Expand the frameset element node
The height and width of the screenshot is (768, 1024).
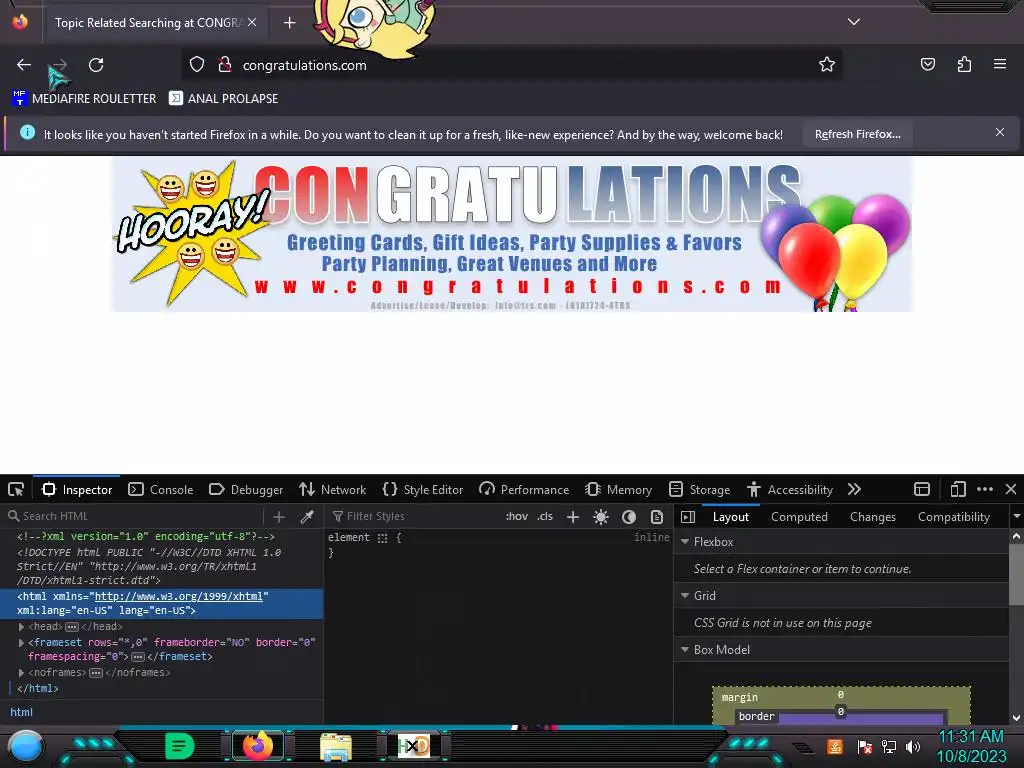[22, 643]
